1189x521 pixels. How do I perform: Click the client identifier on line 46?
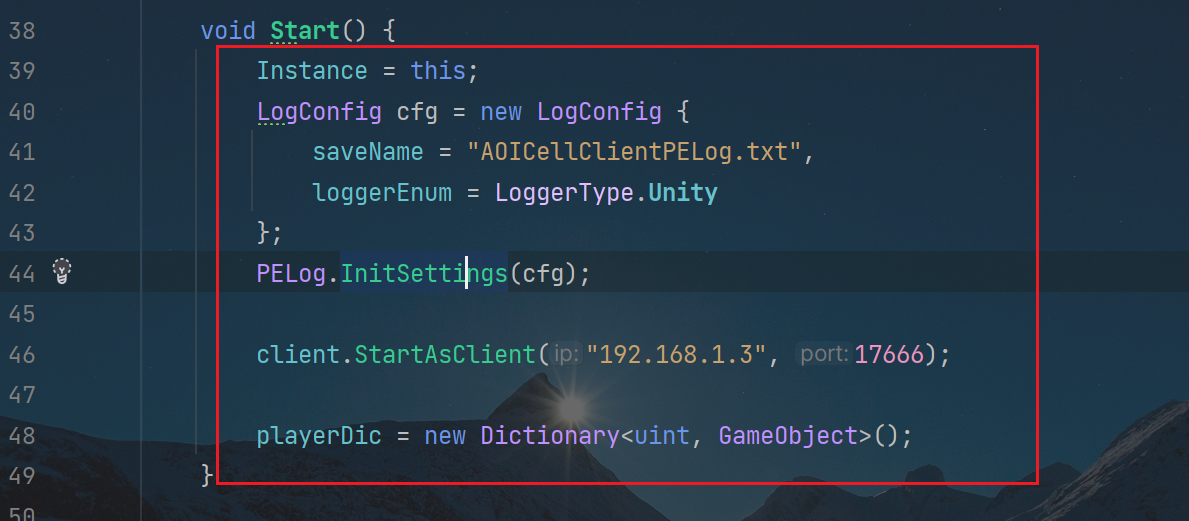(x=299, y=355)
